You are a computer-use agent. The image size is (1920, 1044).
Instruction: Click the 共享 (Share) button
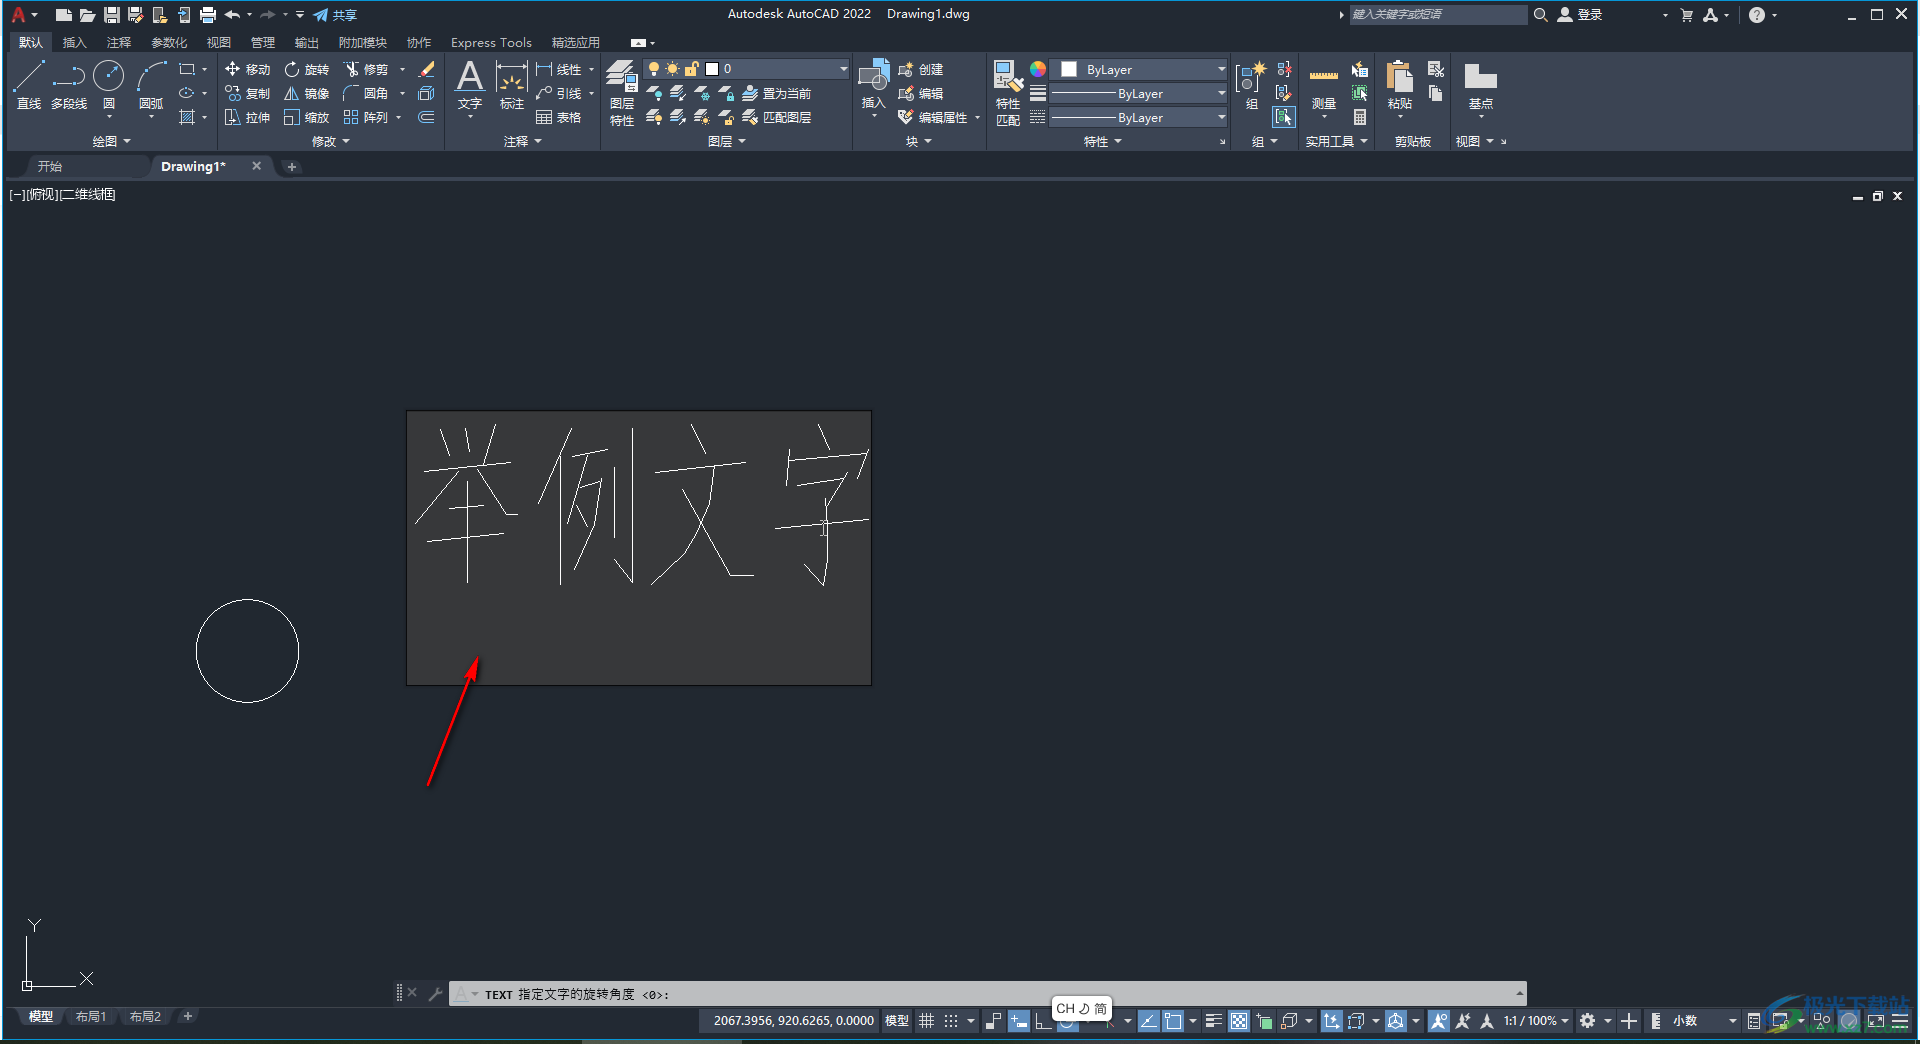point(335,15)
